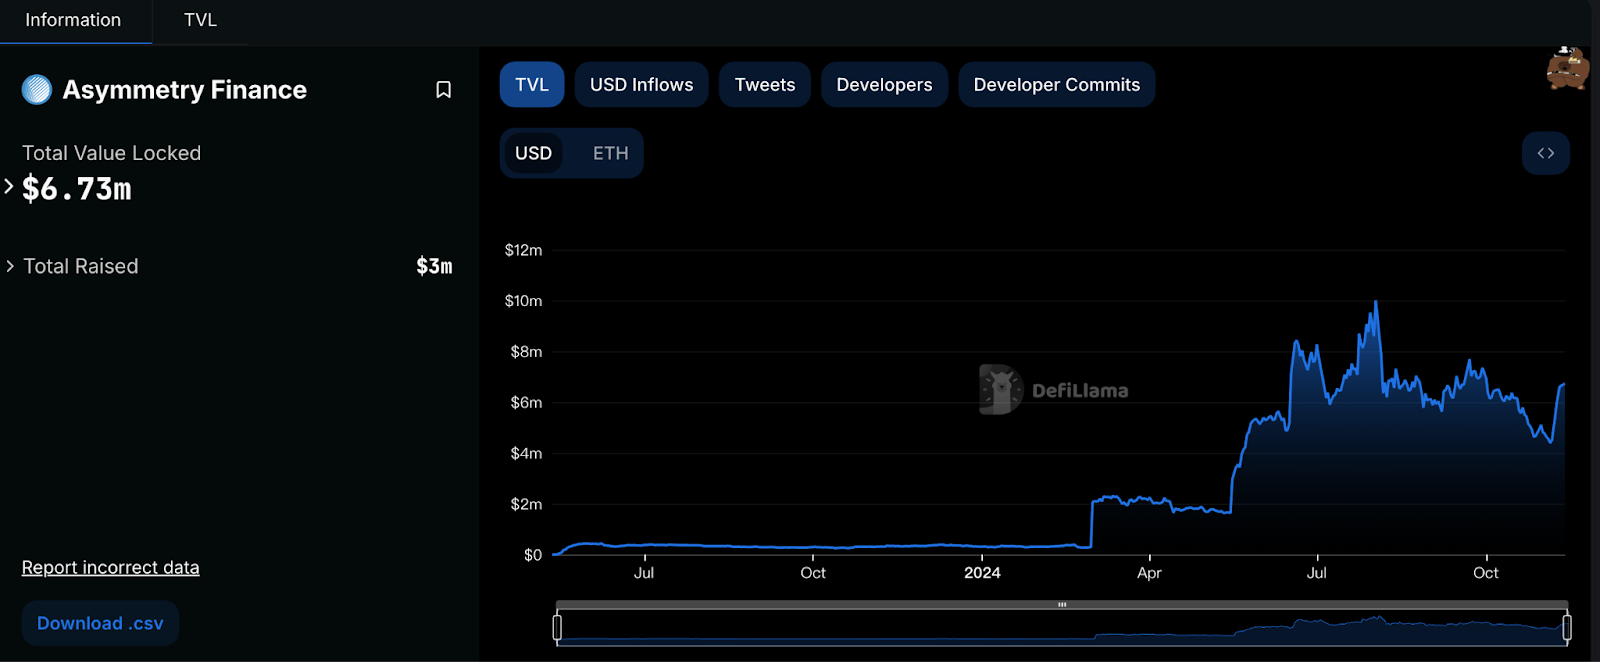The height and width of the screenshot is (662, 1600).
Task: Click the peak point on TVL chart line
Action: [x=1376, y=302]
